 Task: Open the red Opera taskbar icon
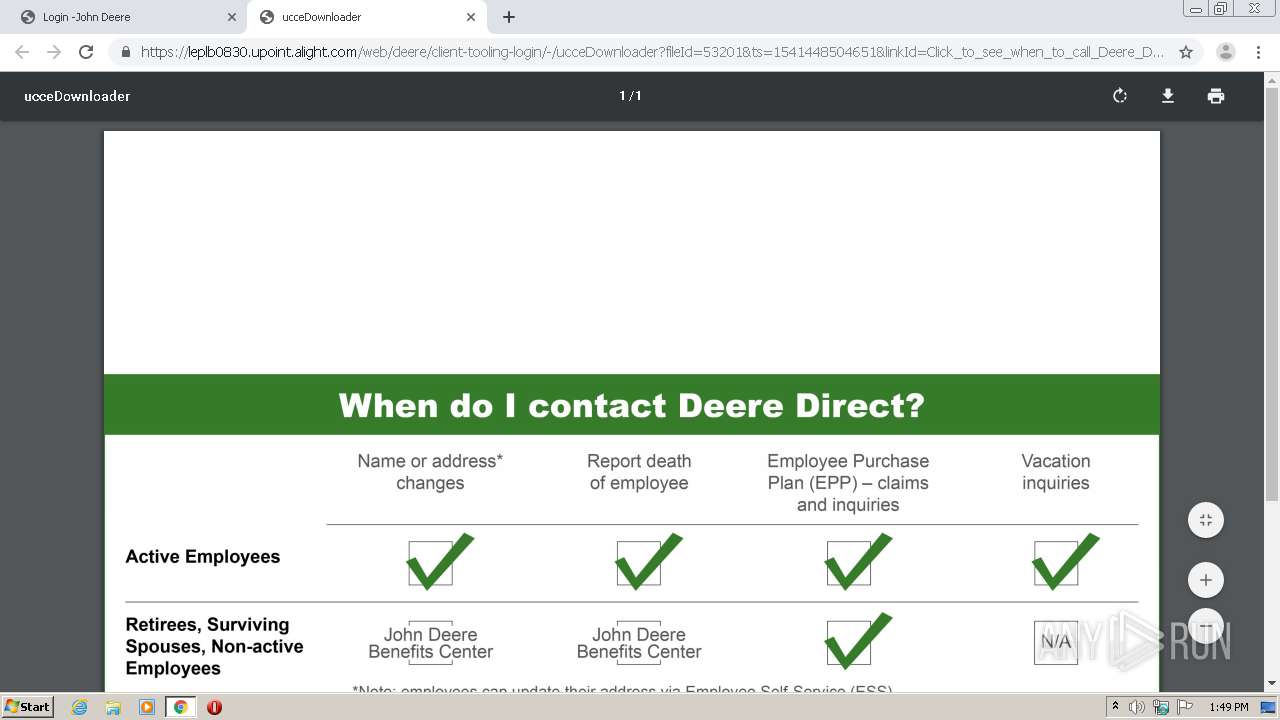pyautogui.click(x=214, y=707)
